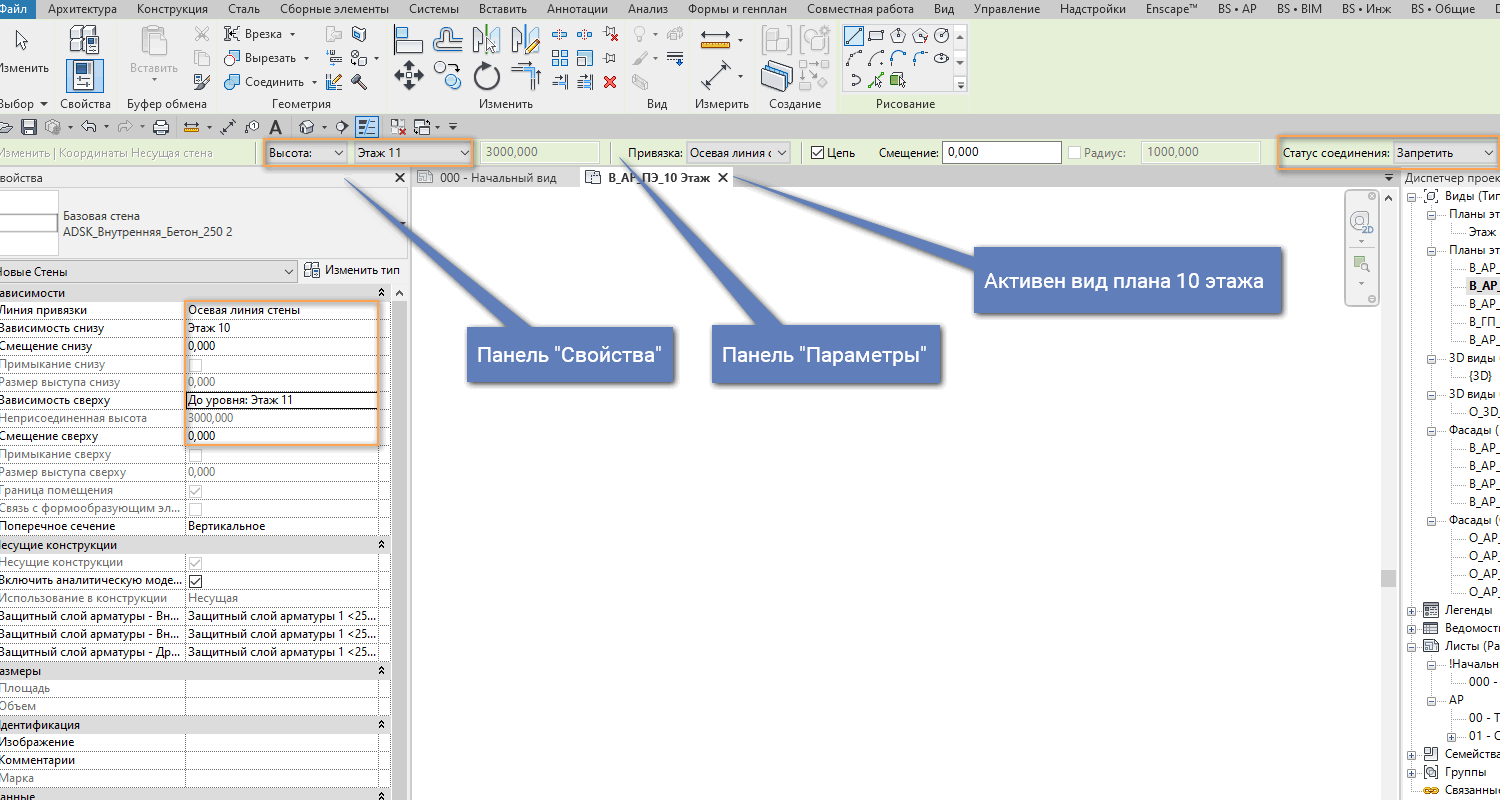The height and width of the screenshot is (800, 1500).
Task: Open the Привязка Осевая линия dropdown
Action: (x=738, y=153)
